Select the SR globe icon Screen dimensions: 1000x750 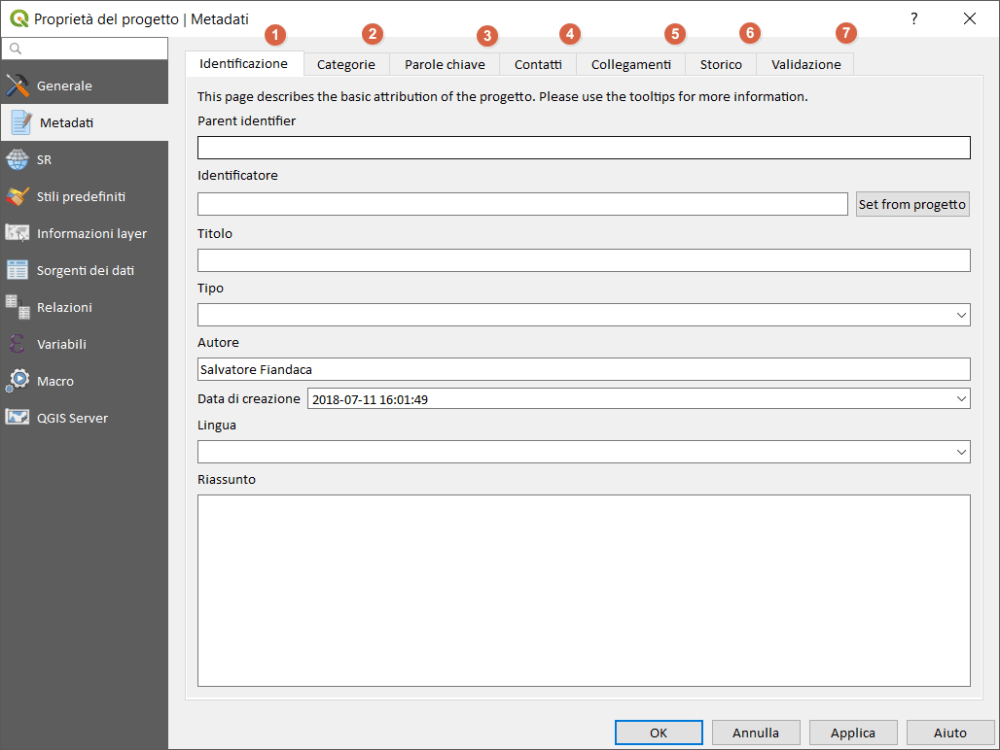(x=18, y=160)
